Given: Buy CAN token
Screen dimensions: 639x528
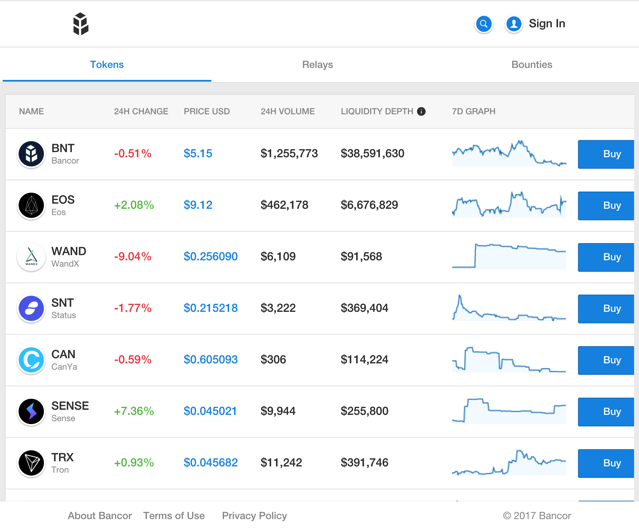Looking at the screenshot, I should [x=606, y=360].
